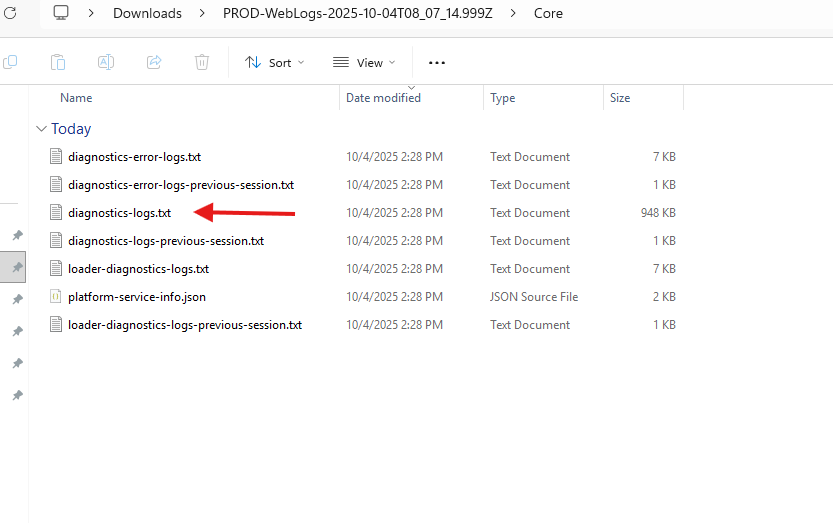Navigate to the Downloads breadcrumb folder
Image resolution: width=833 pixels, height=523 pixels.
(x=147, y=13)
